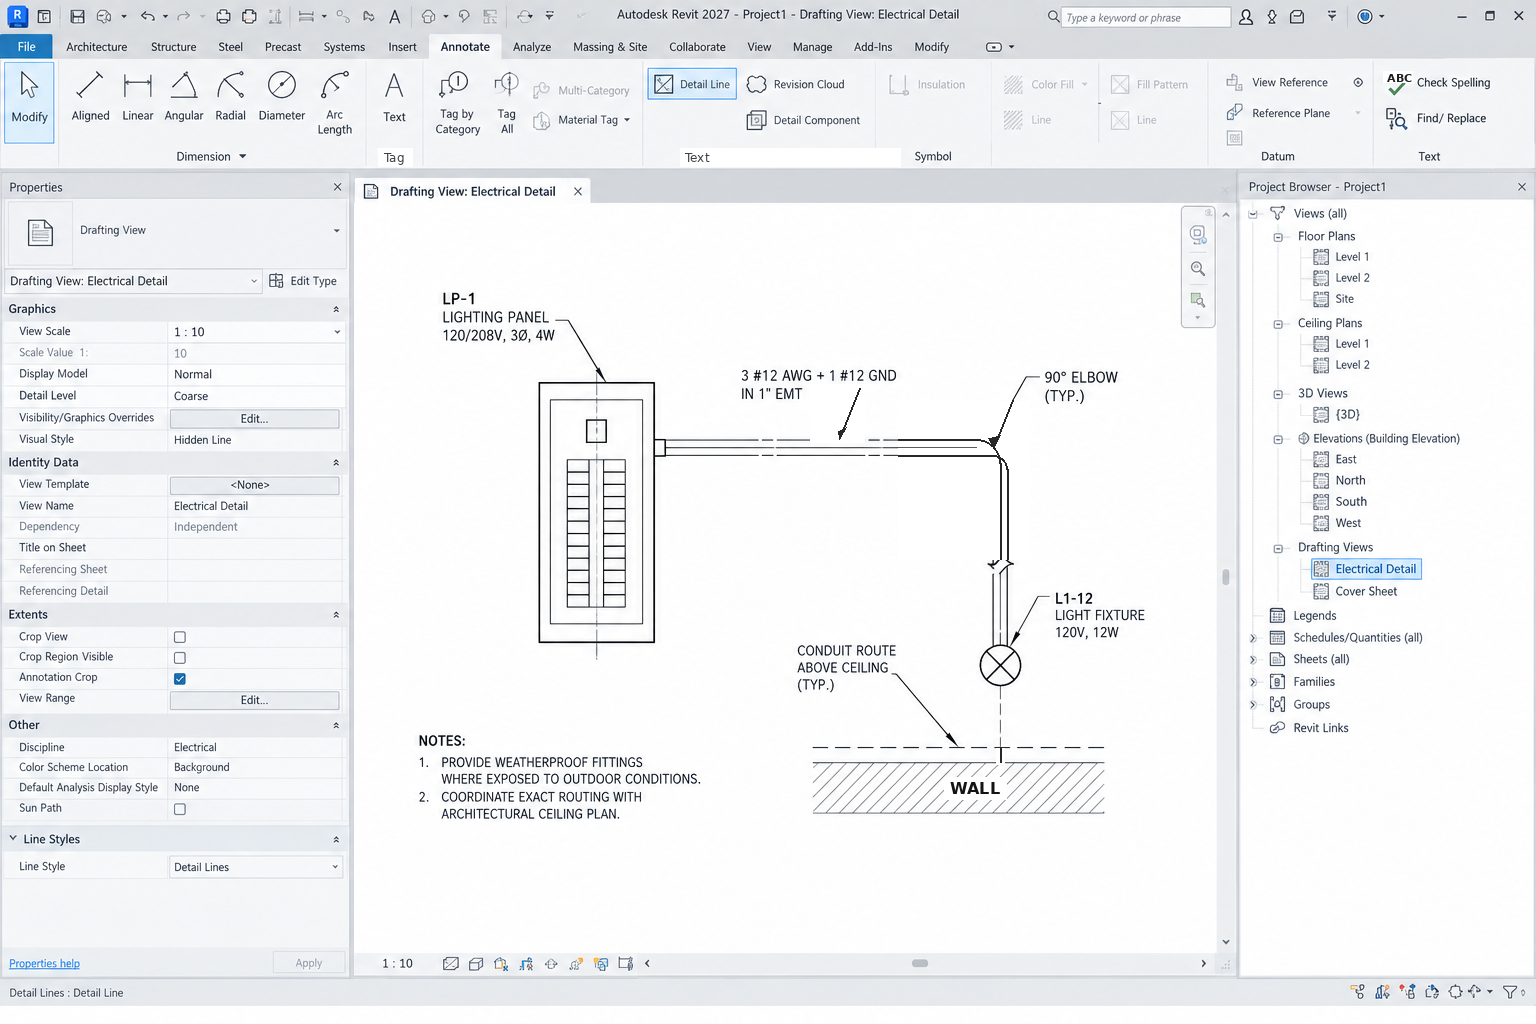The width and height of the screenshot is (1536, 1024).
Task: Click the Edit Type button
Action: point(303,281)
